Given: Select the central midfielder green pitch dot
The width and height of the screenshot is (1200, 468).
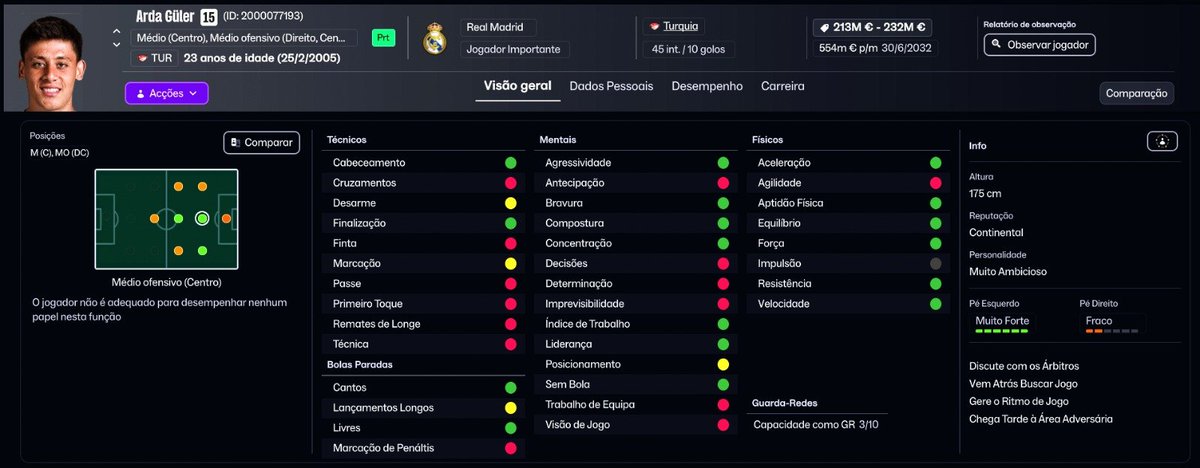Looking at the screenshot, I should pyautogui.click(x=178, y=218).
